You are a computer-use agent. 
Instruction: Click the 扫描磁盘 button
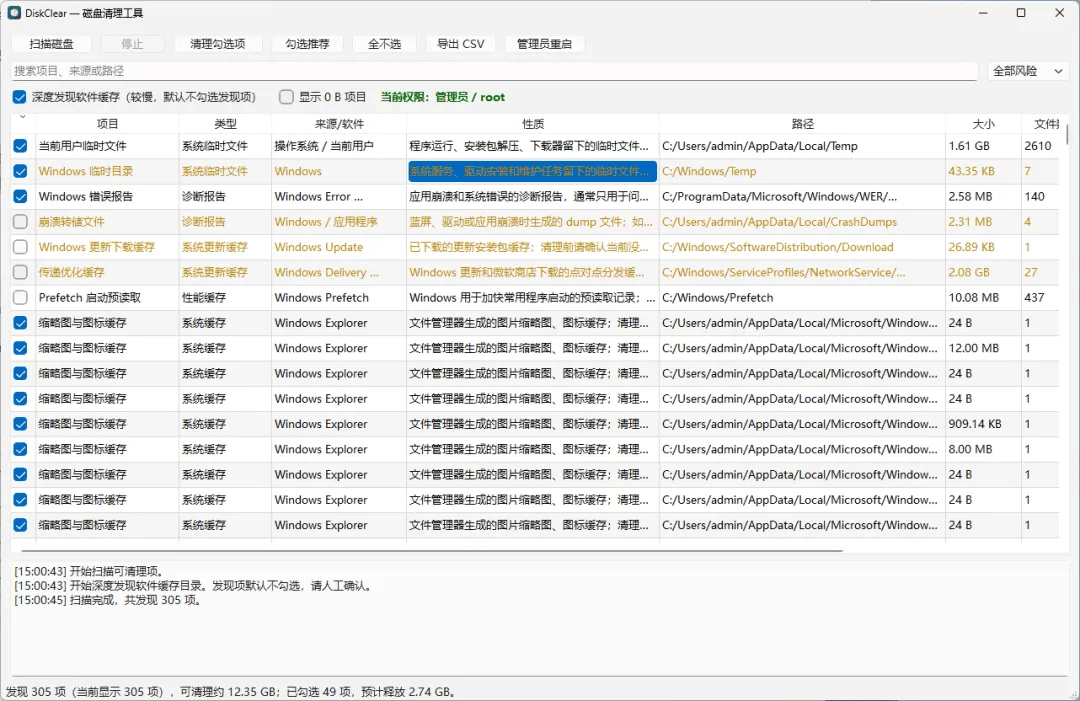(51, 44)
